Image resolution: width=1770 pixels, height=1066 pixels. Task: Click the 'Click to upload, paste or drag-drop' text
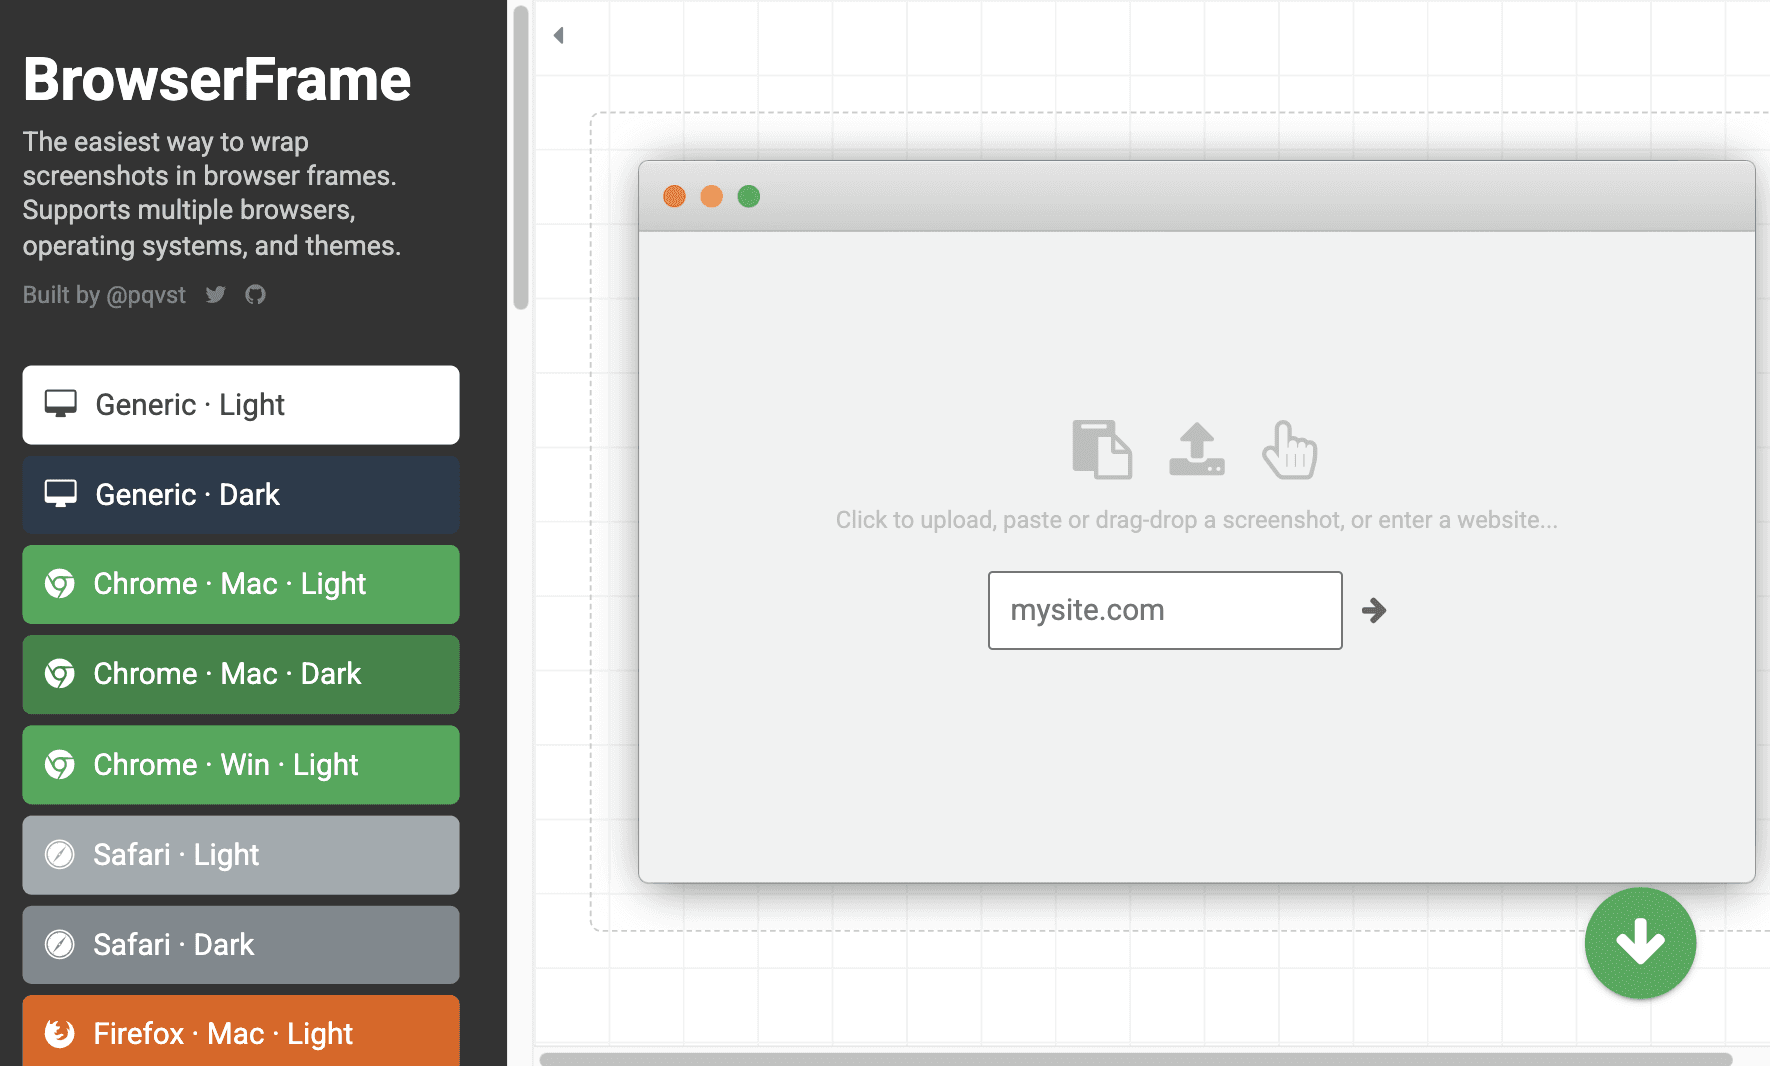click(x=1197, y=520)
